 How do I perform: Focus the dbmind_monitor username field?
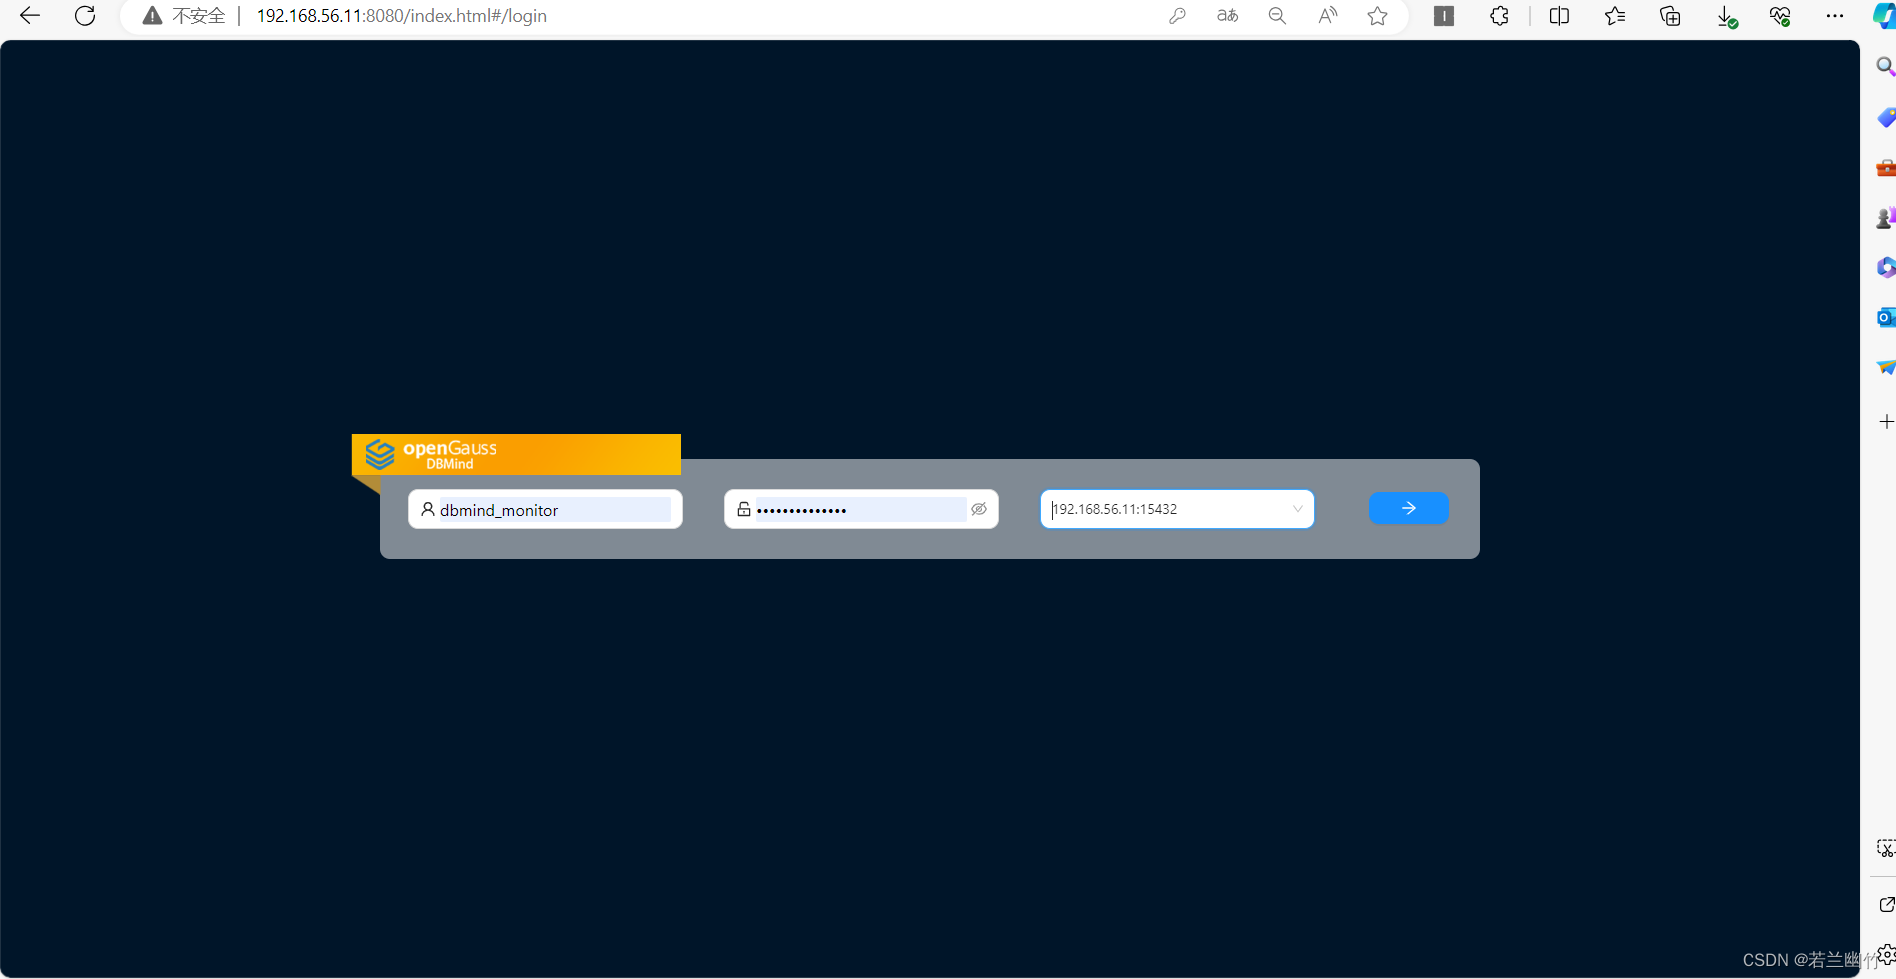point(545,509)
